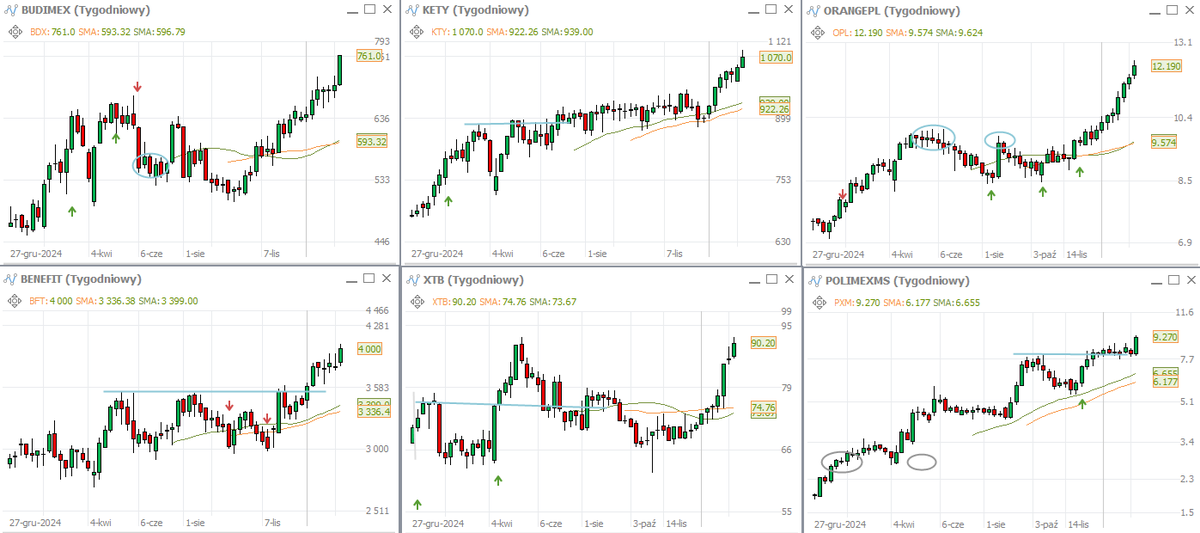Image resolution: width=1200 pixels, height=533 pixels.
Task: Click the SMA: 939.00 legend entry
Action: point(569,31)
